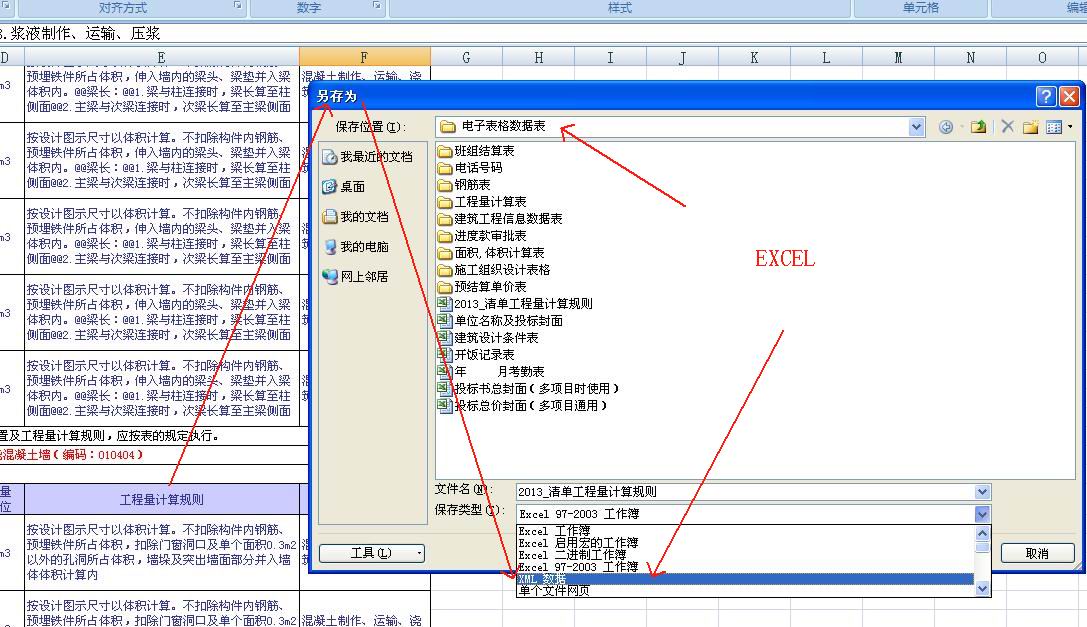
Task: Select column H header in spreadsheet
Action: [x=538, y=58]
